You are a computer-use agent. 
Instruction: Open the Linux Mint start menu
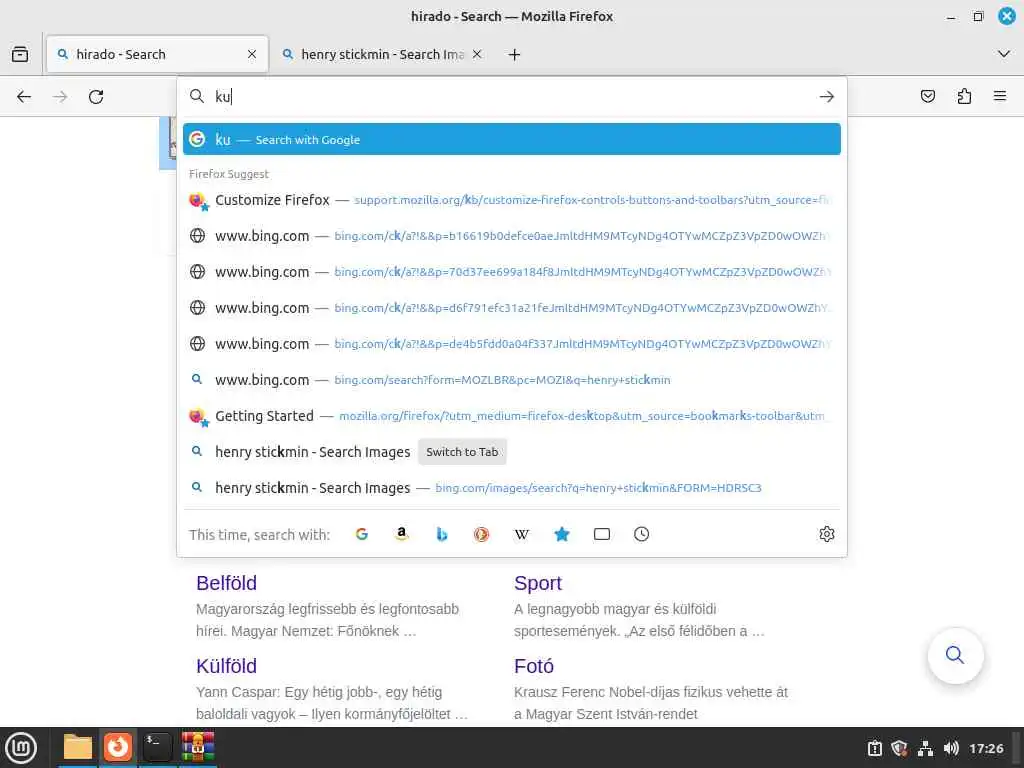[20, 748]
